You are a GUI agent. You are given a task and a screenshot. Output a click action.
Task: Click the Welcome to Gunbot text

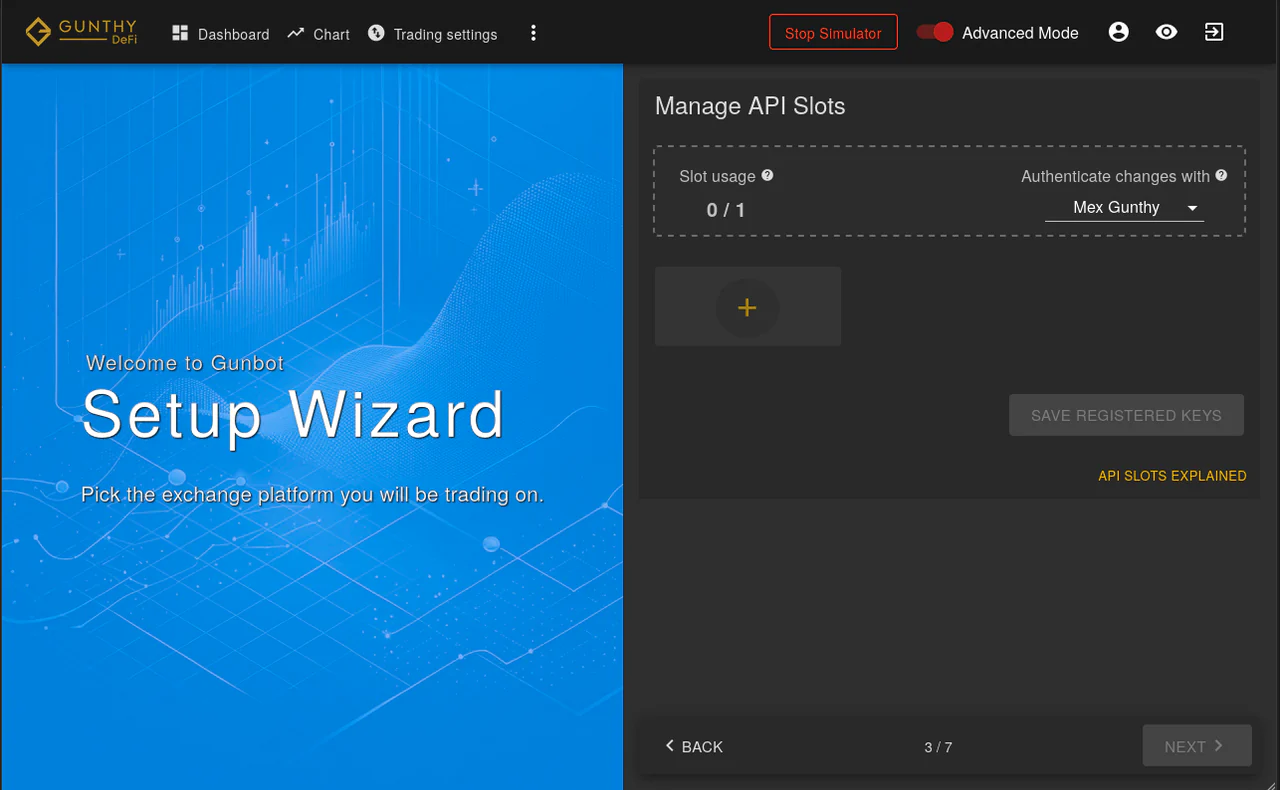click(185, 363)
